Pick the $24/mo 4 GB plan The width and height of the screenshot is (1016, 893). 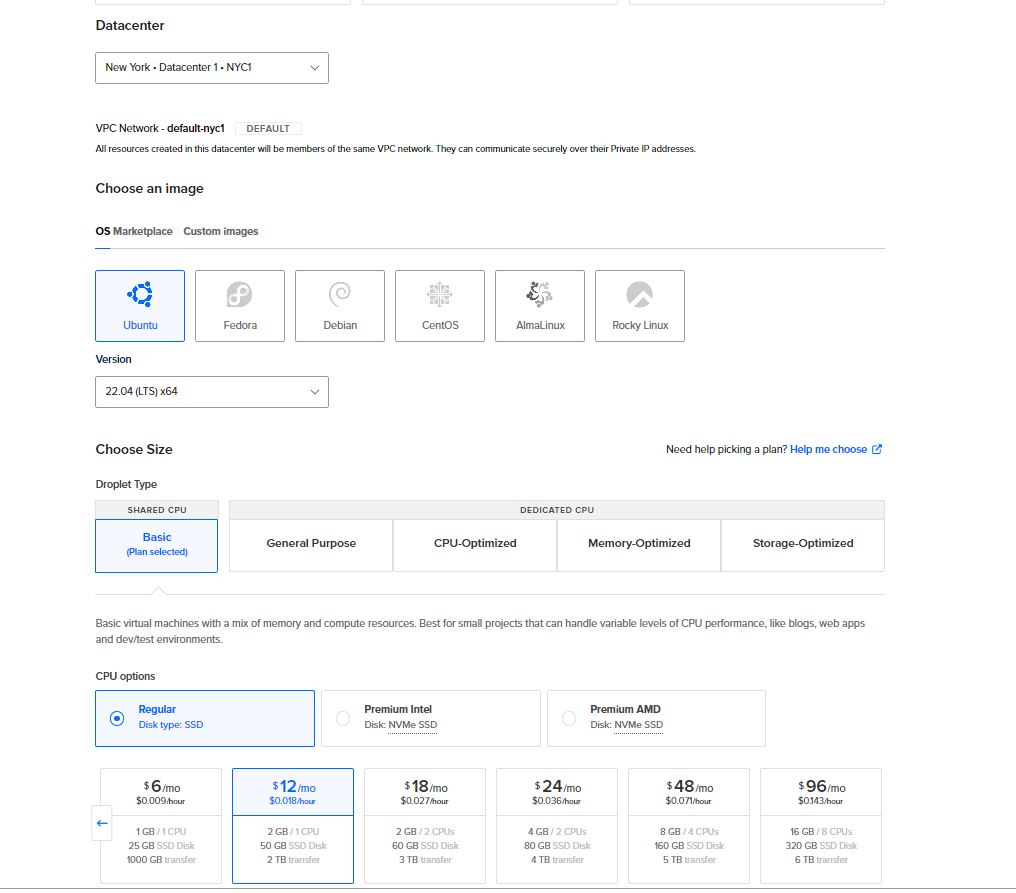[557, 825]
